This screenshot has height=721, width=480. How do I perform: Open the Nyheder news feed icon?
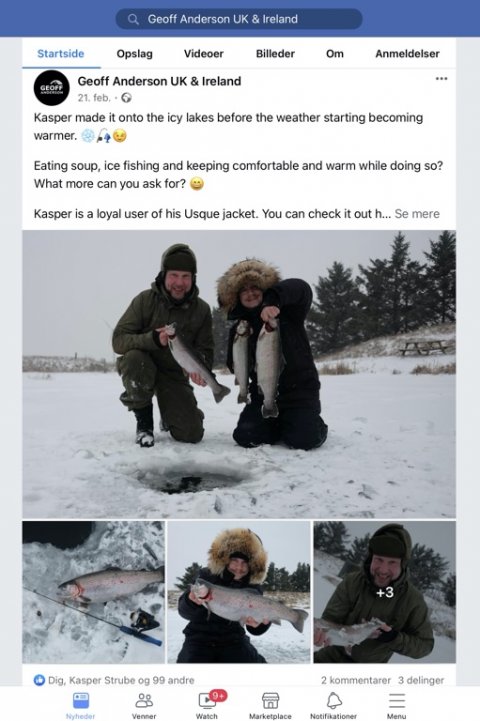click(81, 701)
